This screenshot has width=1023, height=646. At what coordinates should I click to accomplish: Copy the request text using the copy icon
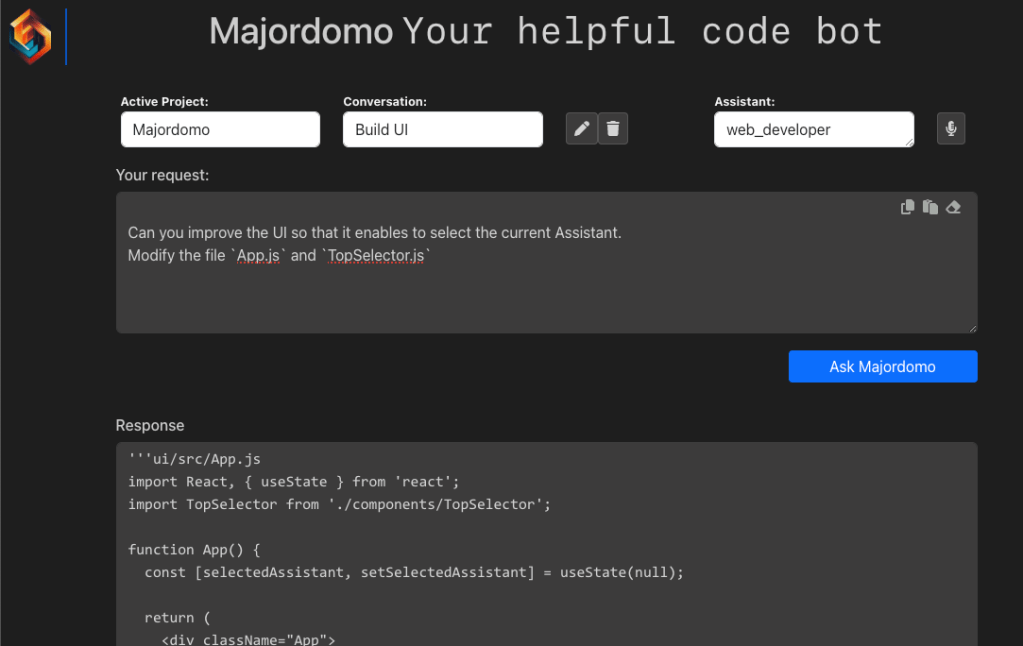pos(908,207)
